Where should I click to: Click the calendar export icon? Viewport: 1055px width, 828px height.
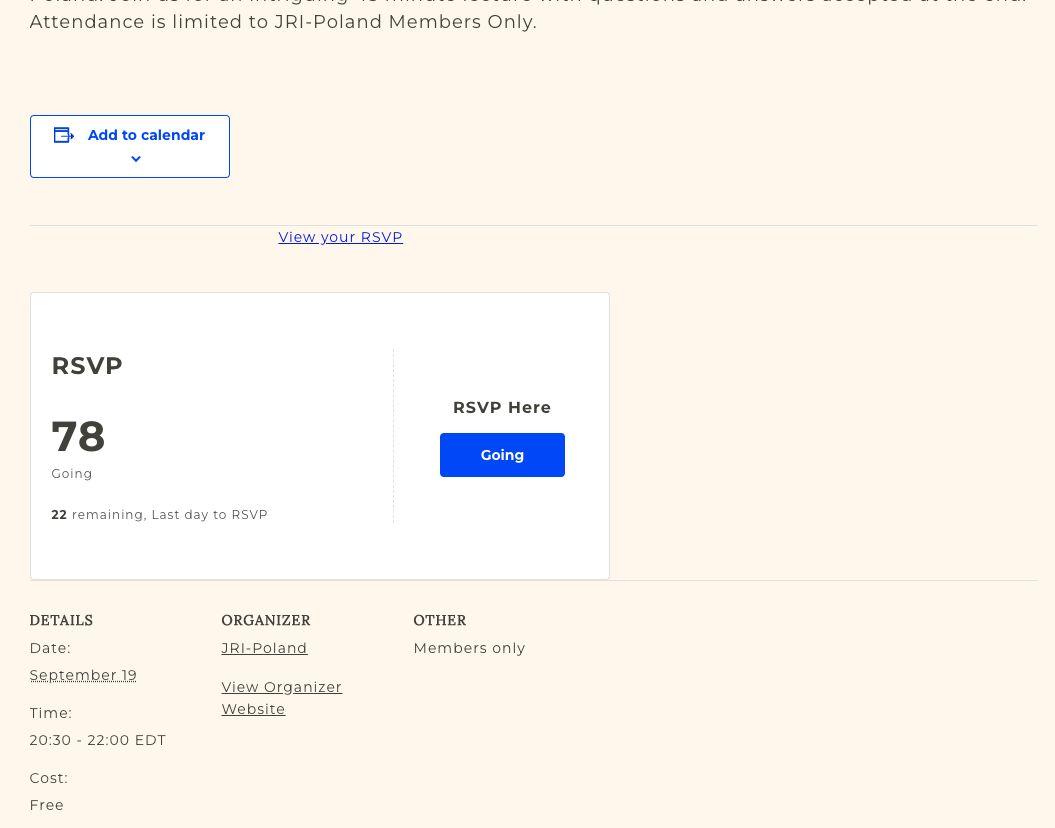coord(64,135)
